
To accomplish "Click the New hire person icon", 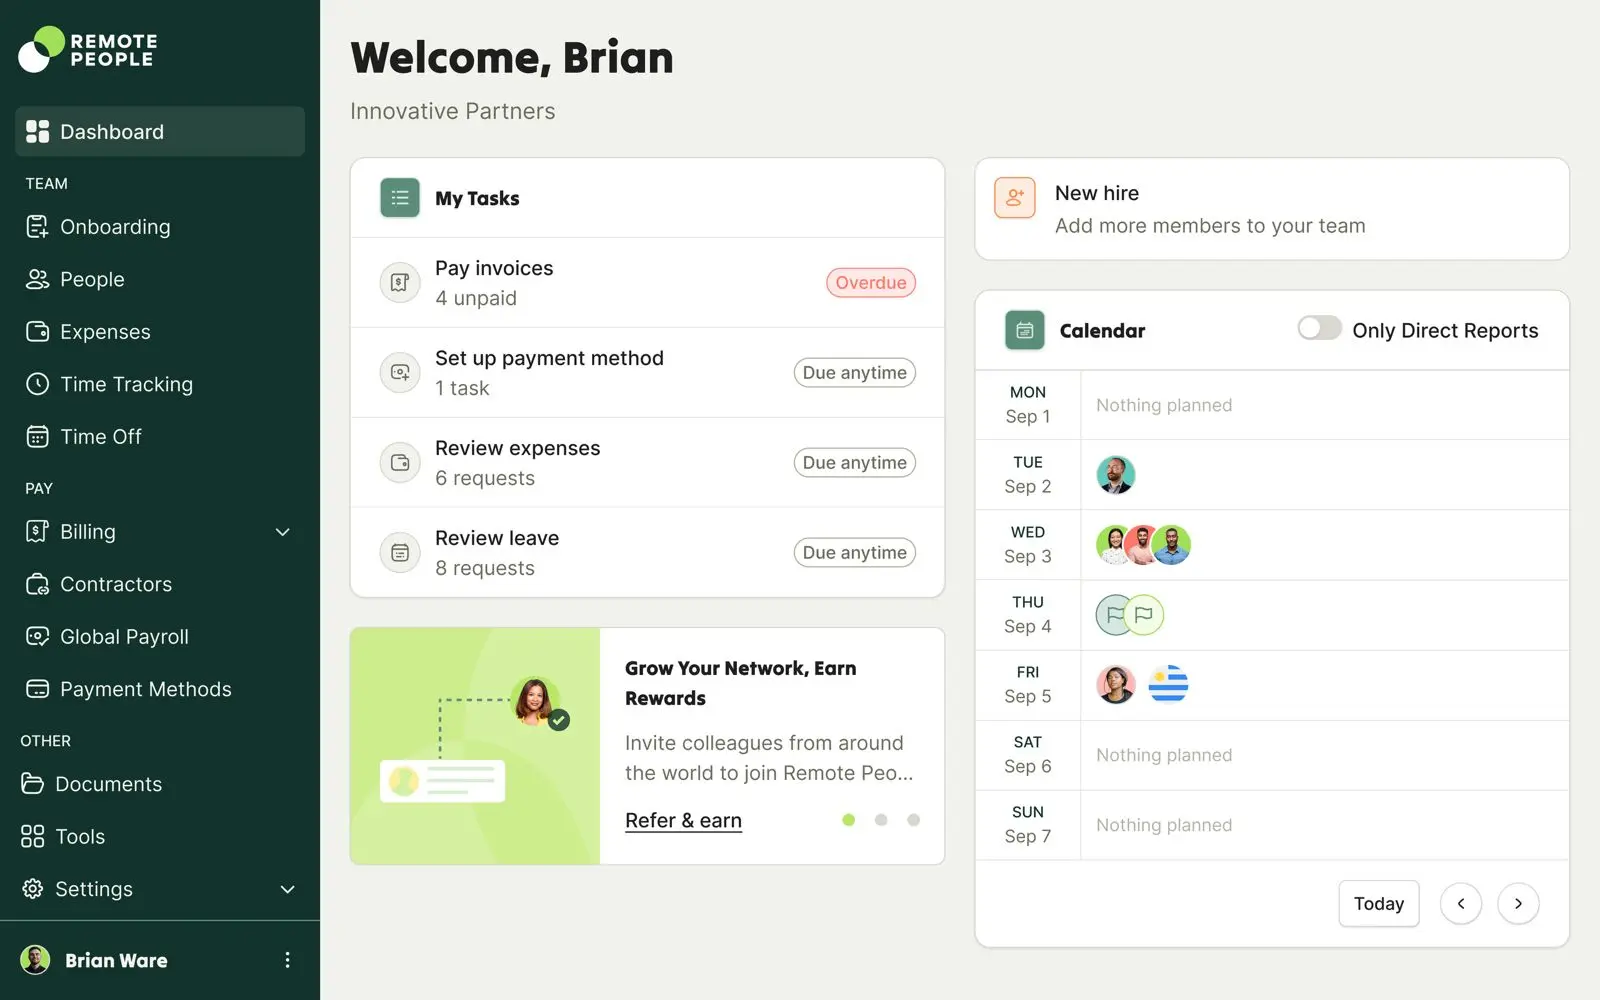I will tap(1014, 198).
